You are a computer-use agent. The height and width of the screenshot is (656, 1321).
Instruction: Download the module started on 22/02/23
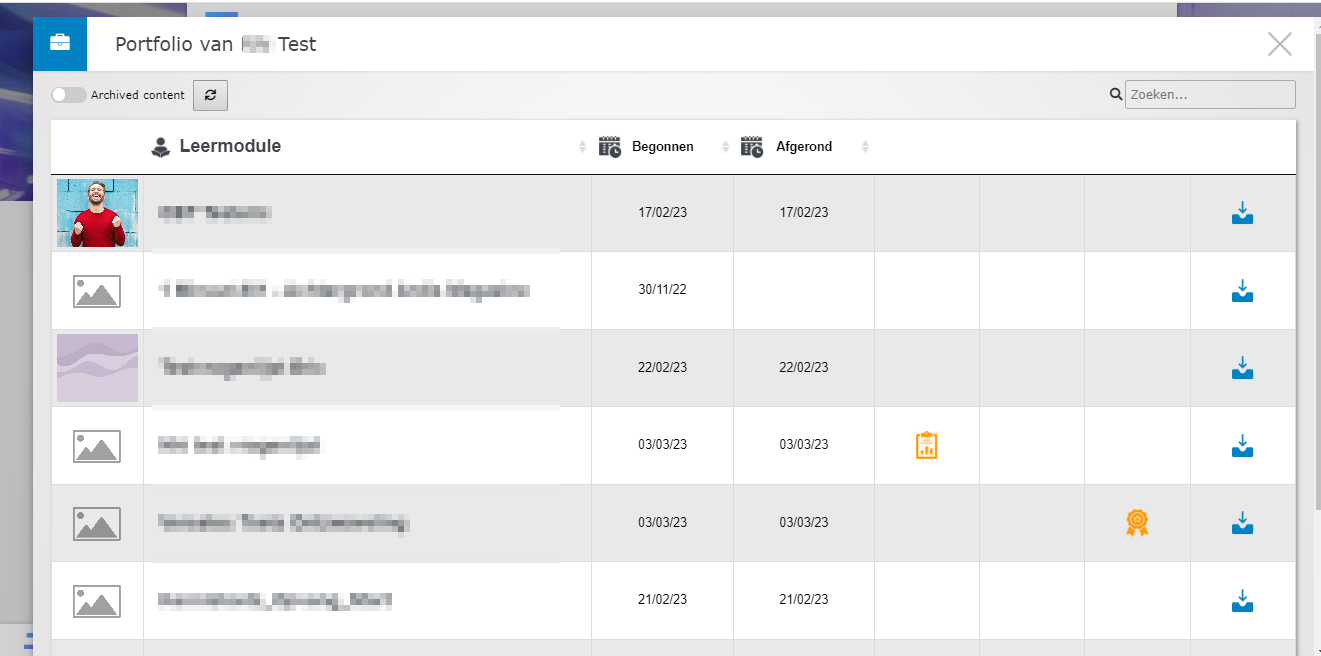click(1242, 368)
